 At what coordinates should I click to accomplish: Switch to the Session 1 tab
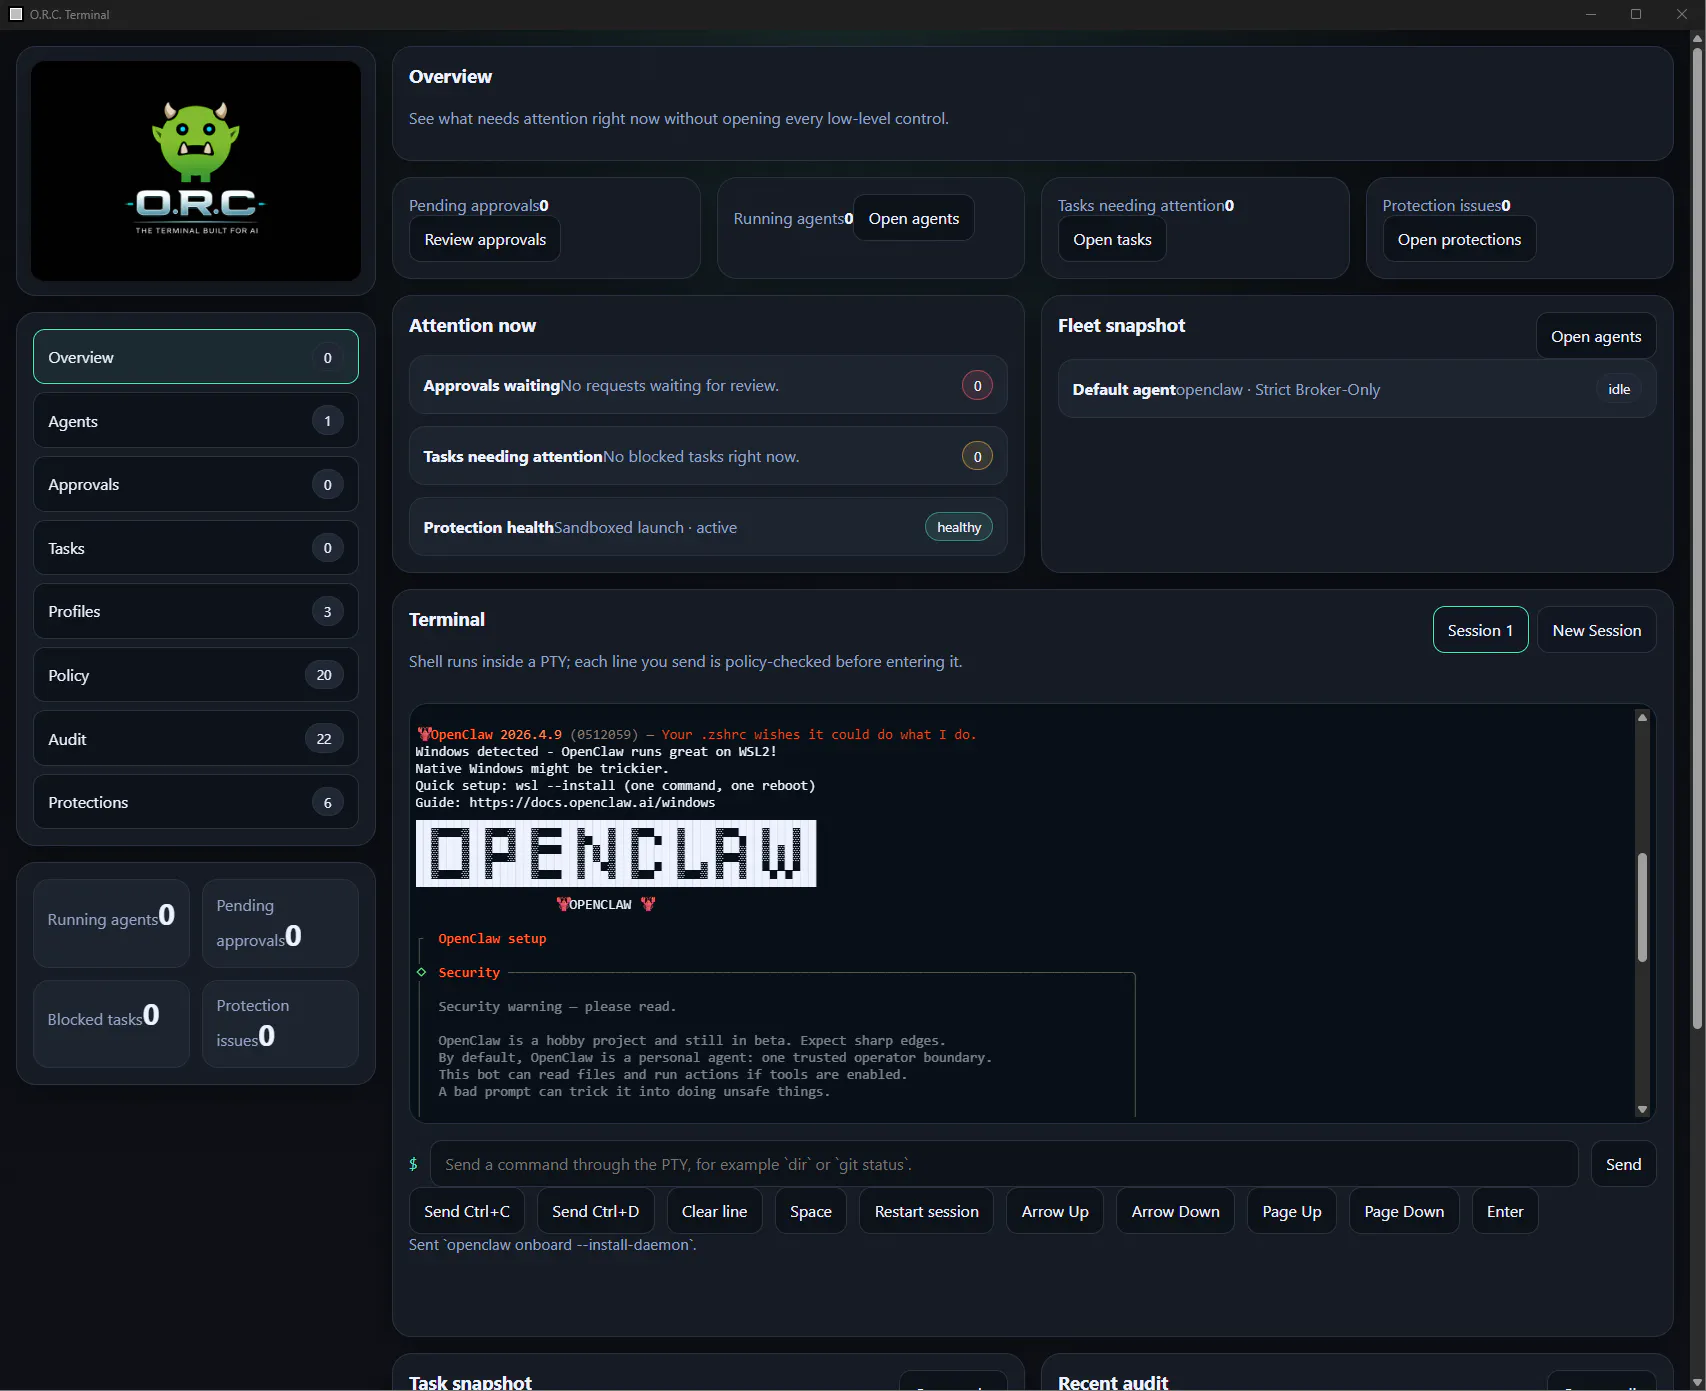[x=1480, y=630]
